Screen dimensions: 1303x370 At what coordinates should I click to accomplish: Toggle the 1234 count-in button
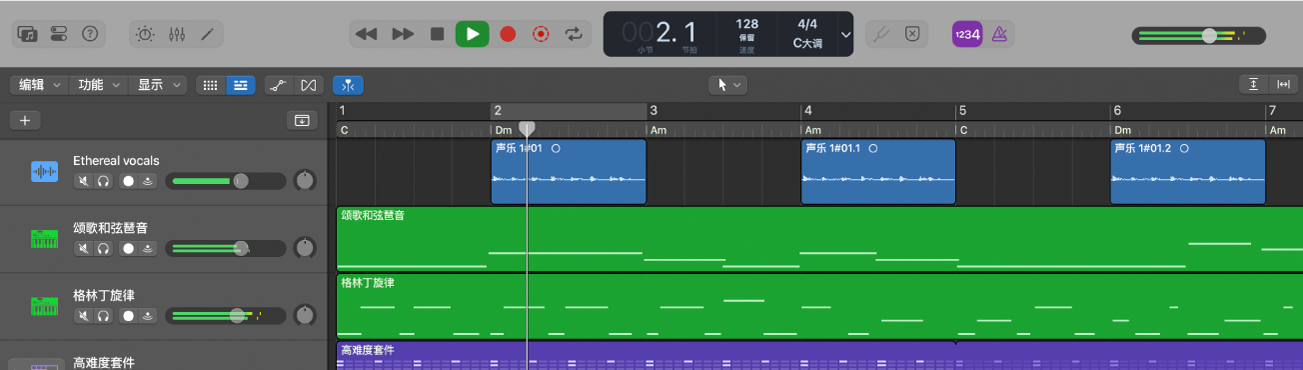(966, 34)
